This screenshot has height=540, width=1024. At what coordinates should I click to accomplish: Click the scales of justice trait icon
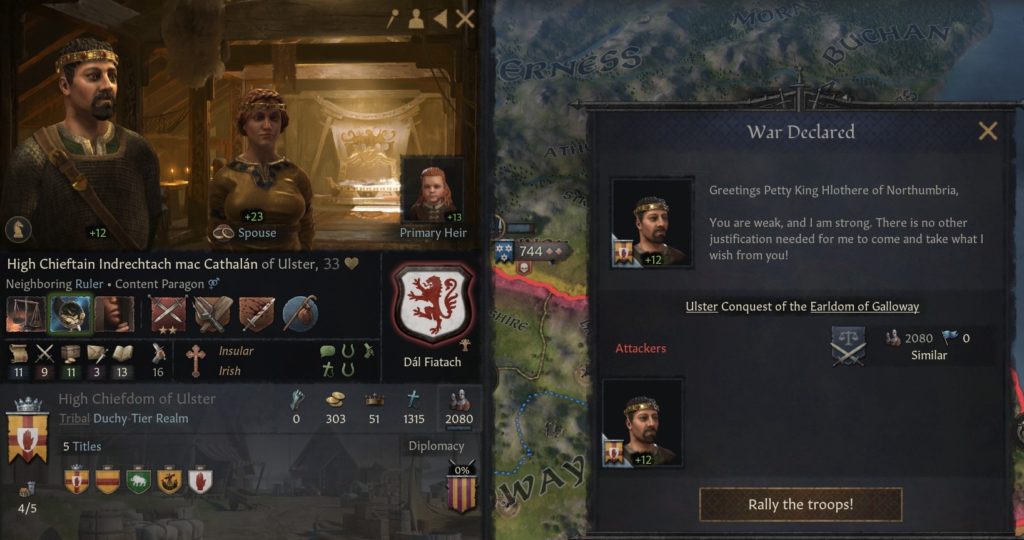click(x=25, y=314)
